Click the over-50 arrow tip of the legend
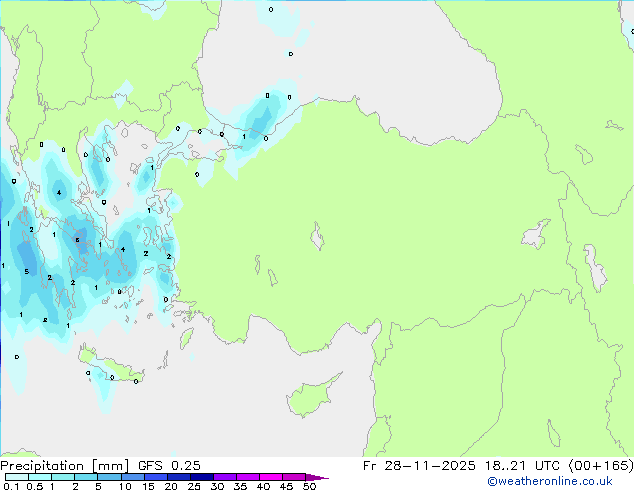Image resolution: width=634 pixels, height=490 pixels. 317,477
